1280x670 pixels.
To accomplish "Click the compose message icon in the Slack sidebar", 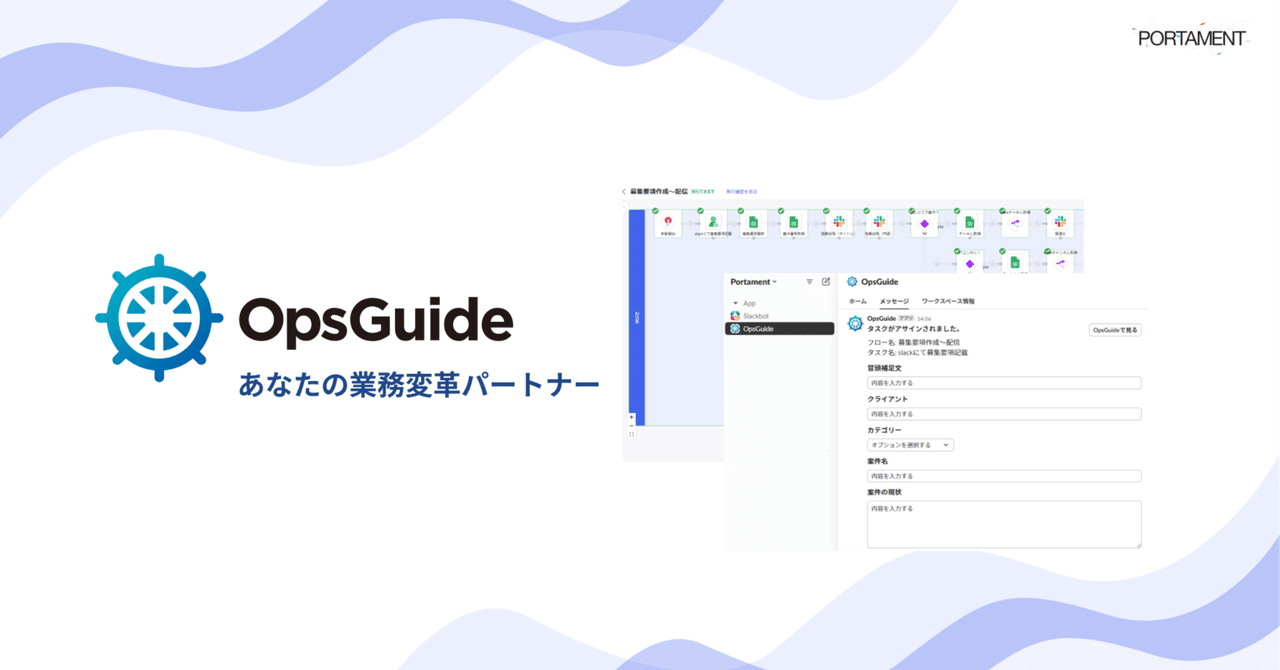I will [826, 281].
